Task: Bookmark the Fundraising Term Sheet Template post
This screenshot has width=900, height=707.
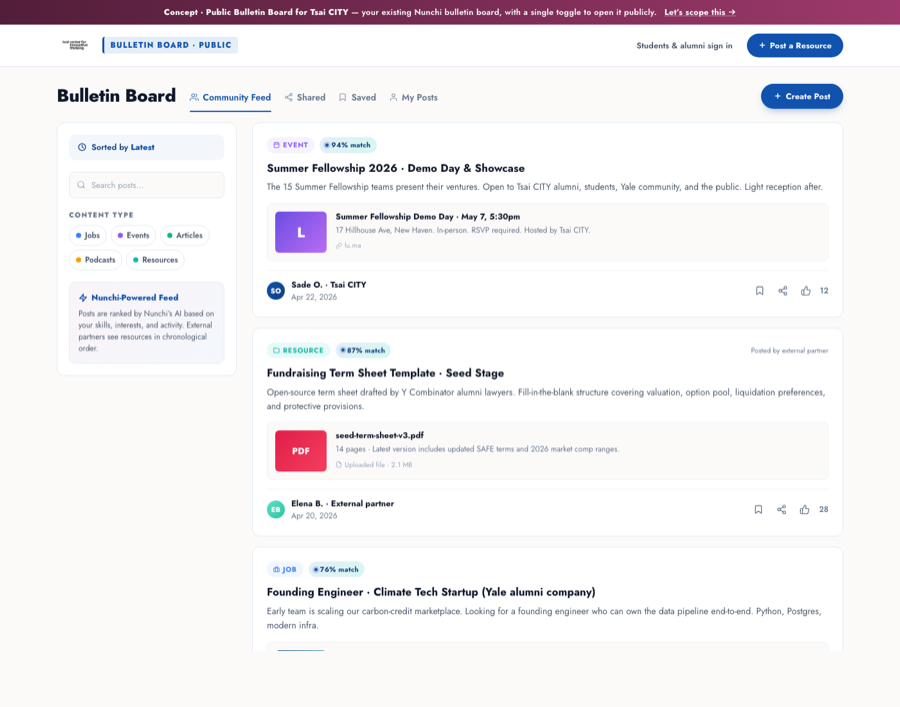Action: click(x=758, y=510)
